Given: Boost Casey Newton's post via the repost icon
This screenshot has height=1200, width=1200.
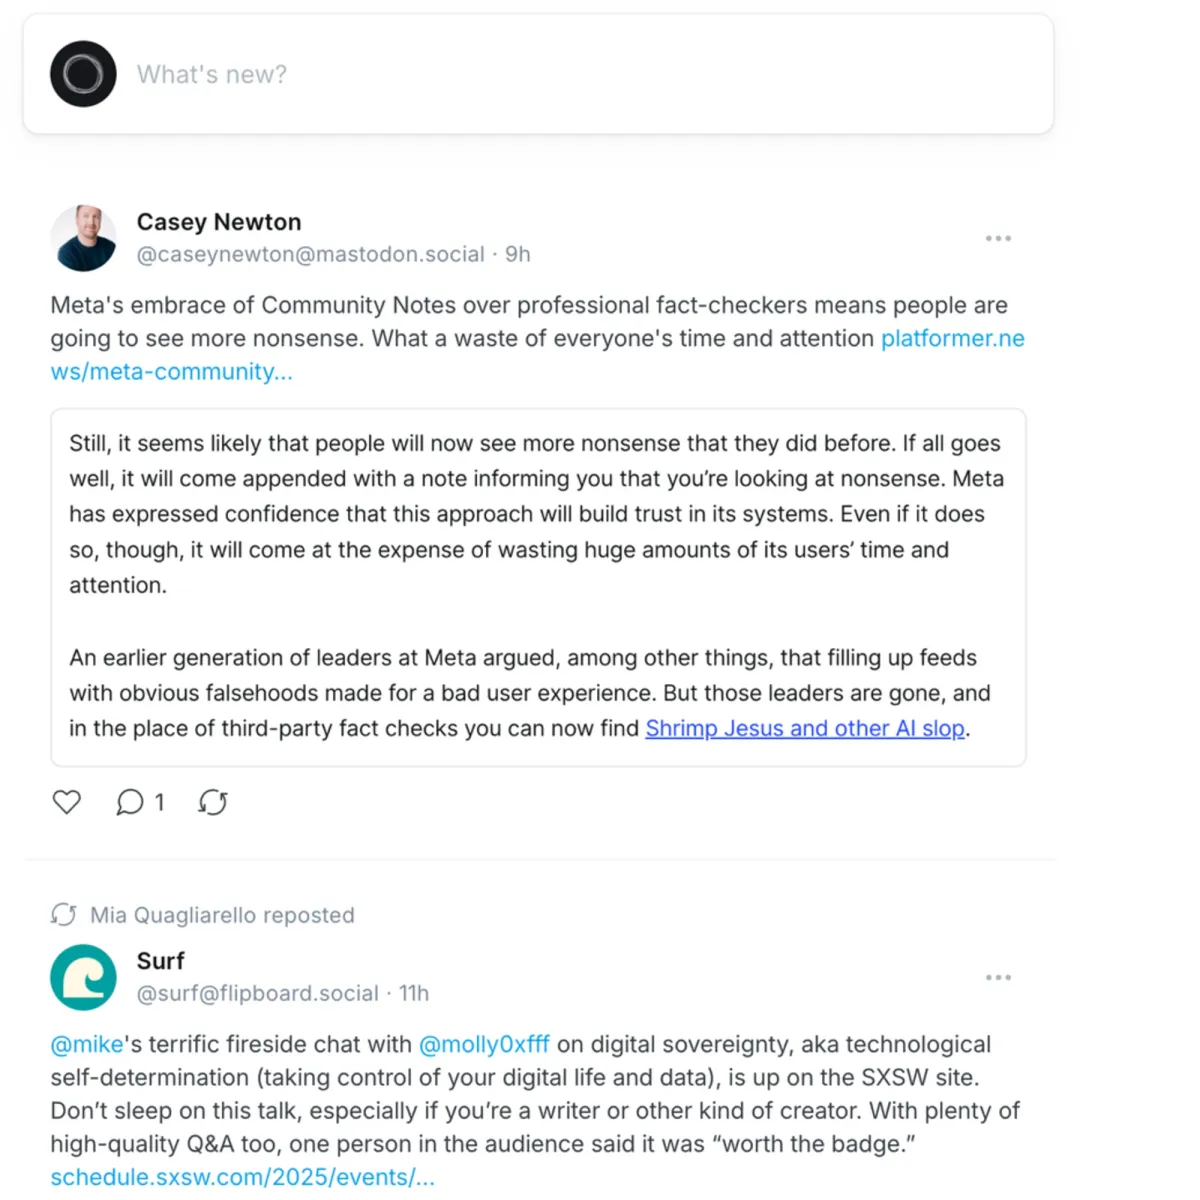Looking at the screenshot, I should [x=212, y=801].
